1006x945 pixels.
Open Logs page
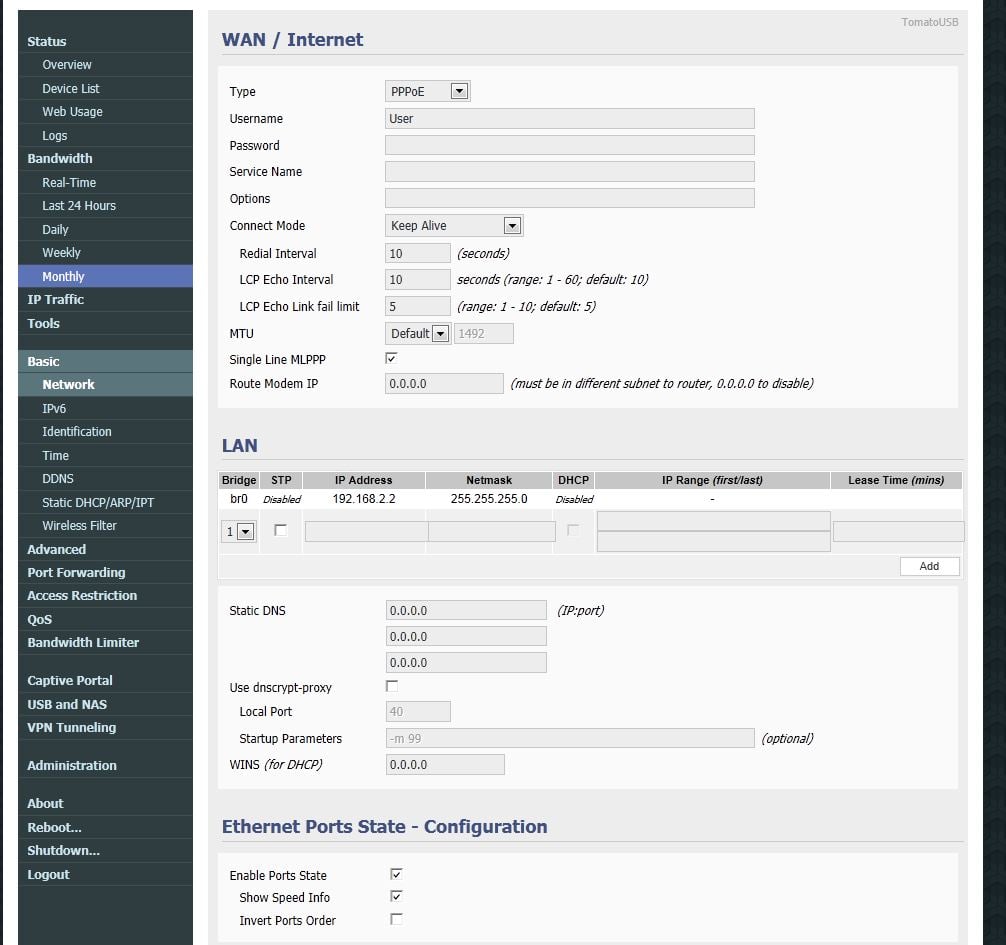click(55, 135)
